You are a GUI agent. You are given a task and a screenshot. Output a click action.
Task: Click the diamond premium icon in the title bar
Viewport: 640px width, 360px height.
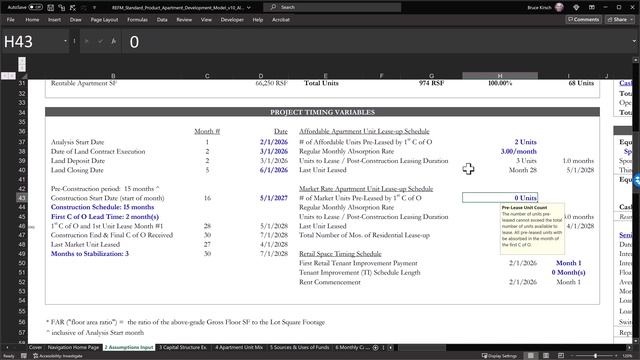576,7
